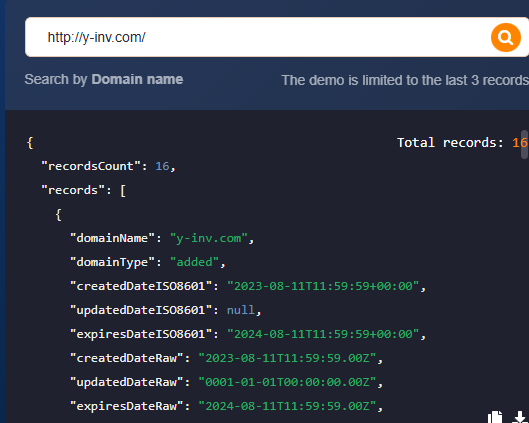Click the updatedDateRaw value 0001-01-01
The image size is (529, 423).
point(287,382)
